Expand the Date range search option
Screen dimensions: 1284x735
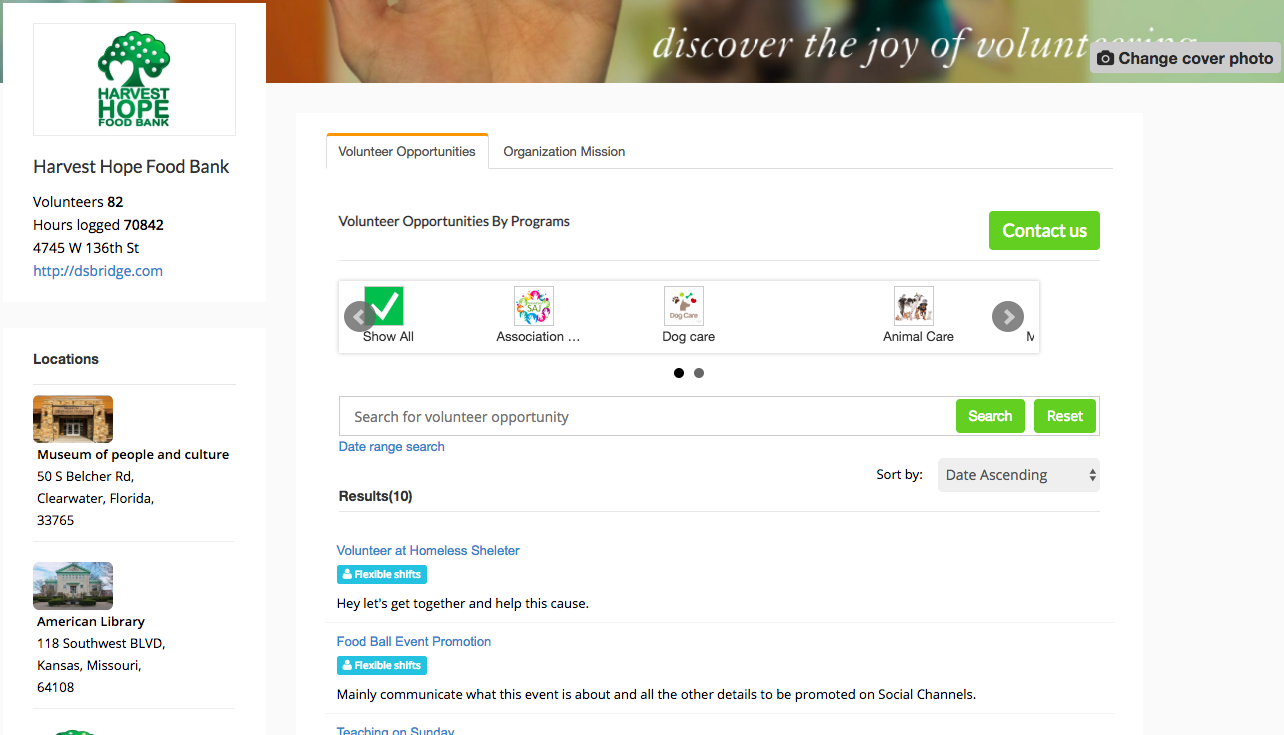[x=392, y=447]
